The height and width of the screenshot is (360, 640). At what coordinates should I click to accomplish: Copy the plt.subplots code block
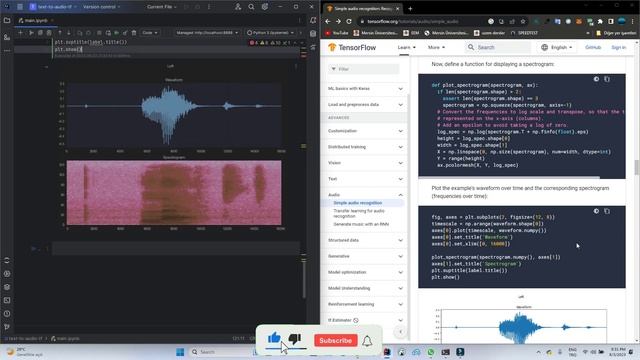(607, 211)
